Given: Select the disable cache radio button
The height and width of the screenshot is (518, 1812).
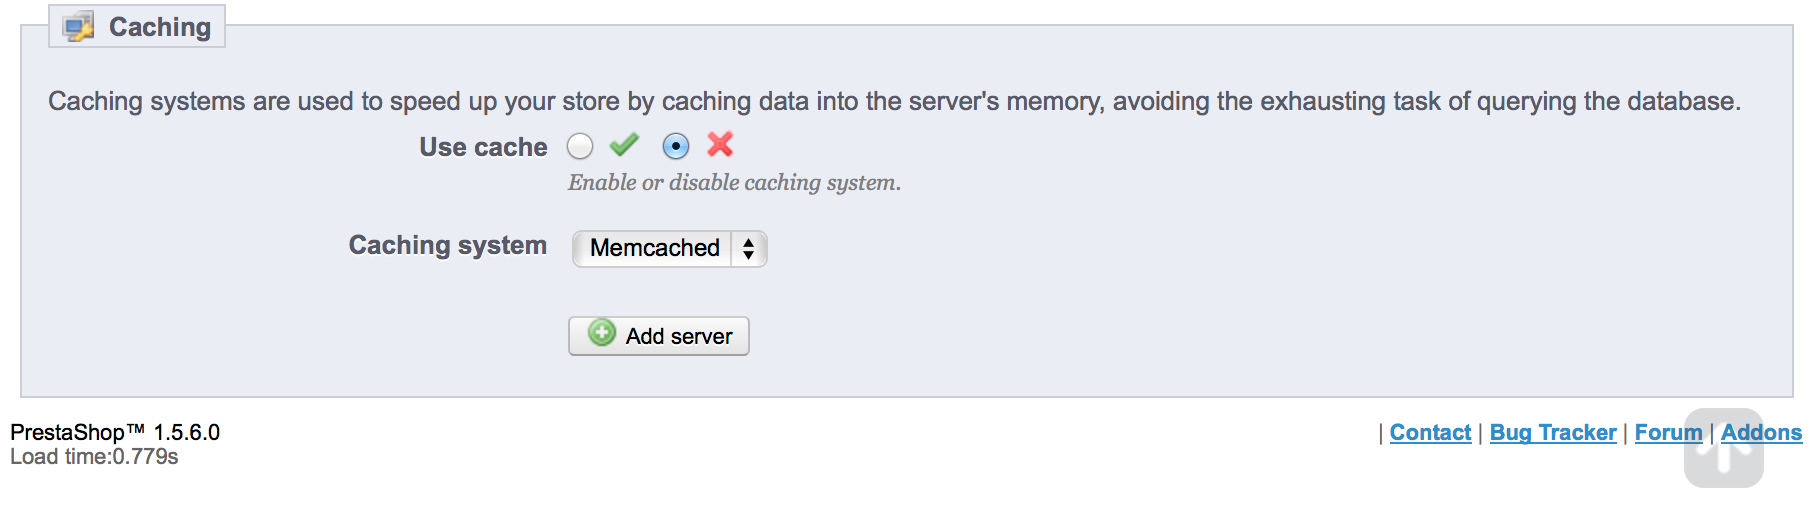Looking at the screenshot, I should click(676, 147).
